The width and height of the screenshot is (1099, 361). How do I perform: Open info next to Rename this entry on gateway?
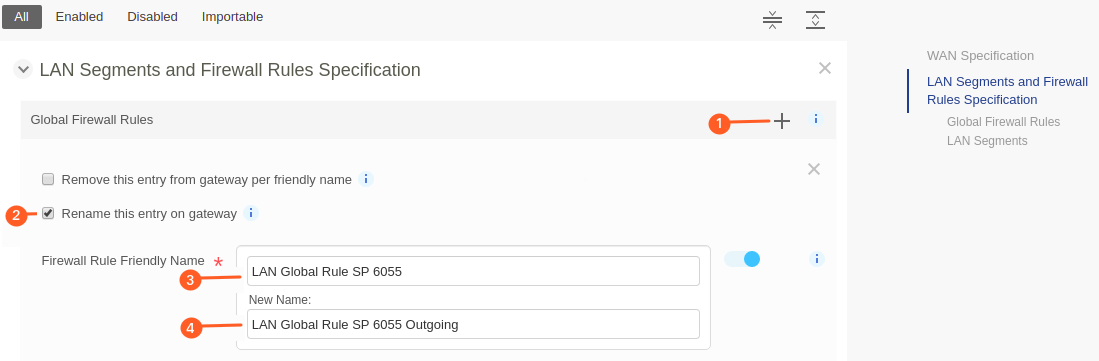click(251, 212)
